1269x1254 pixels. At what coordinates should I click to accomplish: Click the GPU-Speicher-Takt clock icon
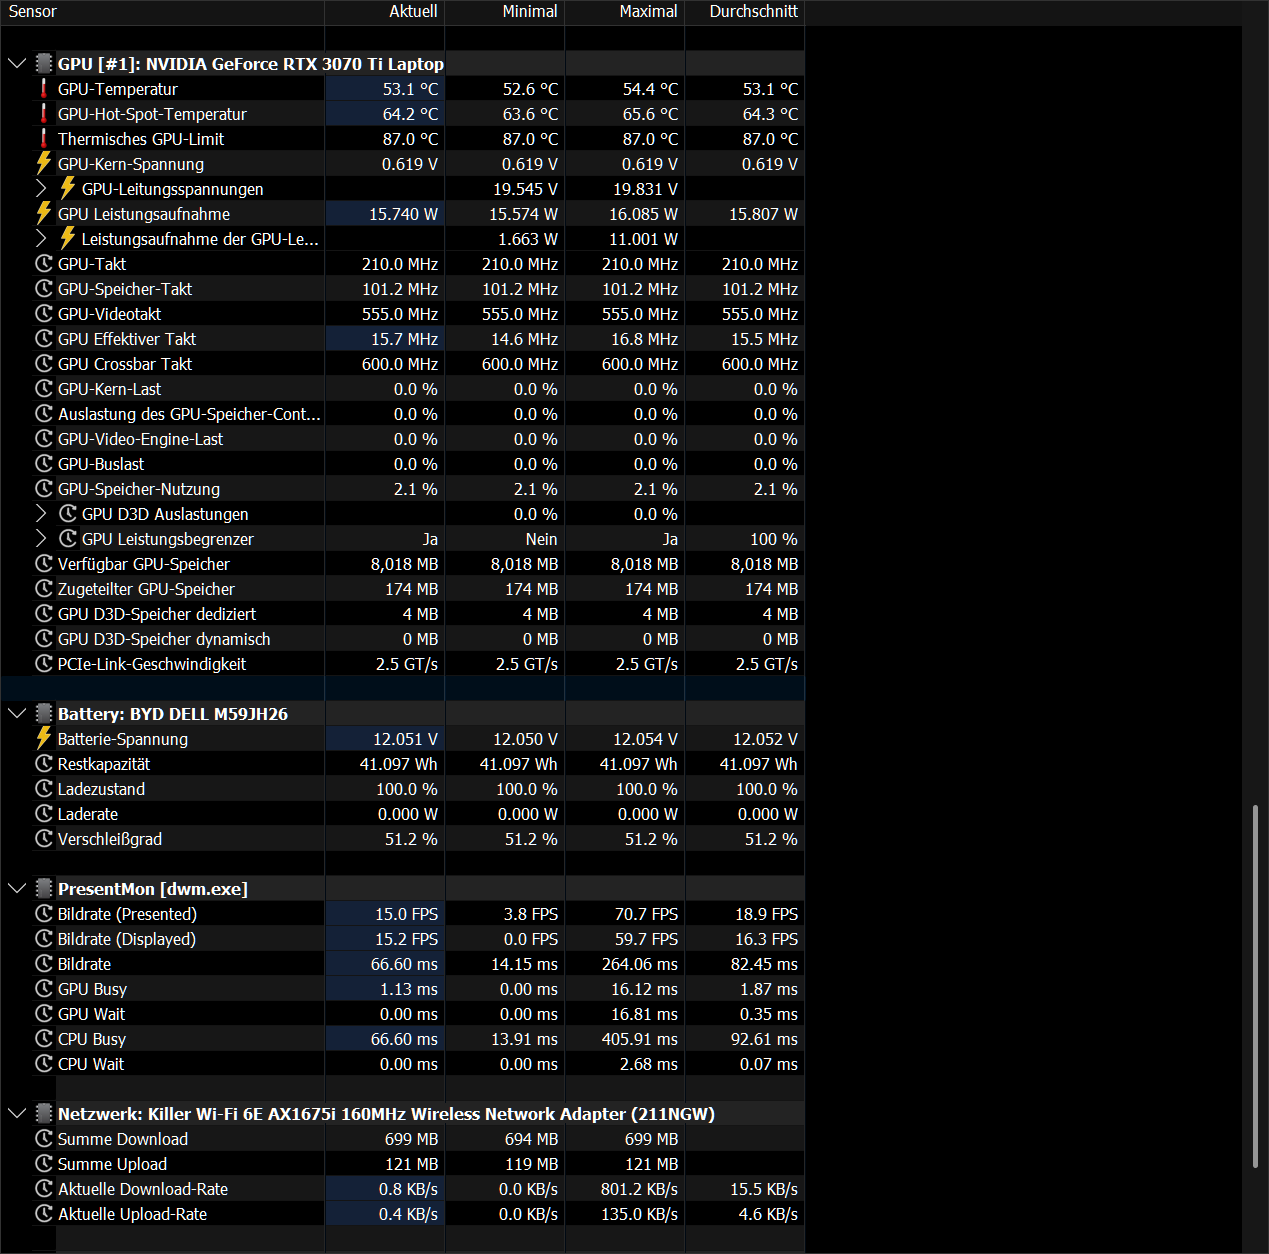pos(44,289)
